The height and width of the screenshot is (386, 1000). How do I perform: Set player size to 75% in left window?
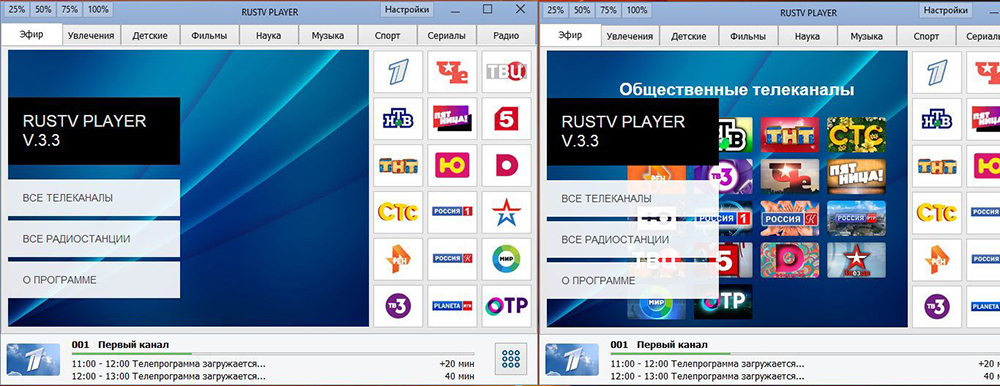click(x=70, y=10)
